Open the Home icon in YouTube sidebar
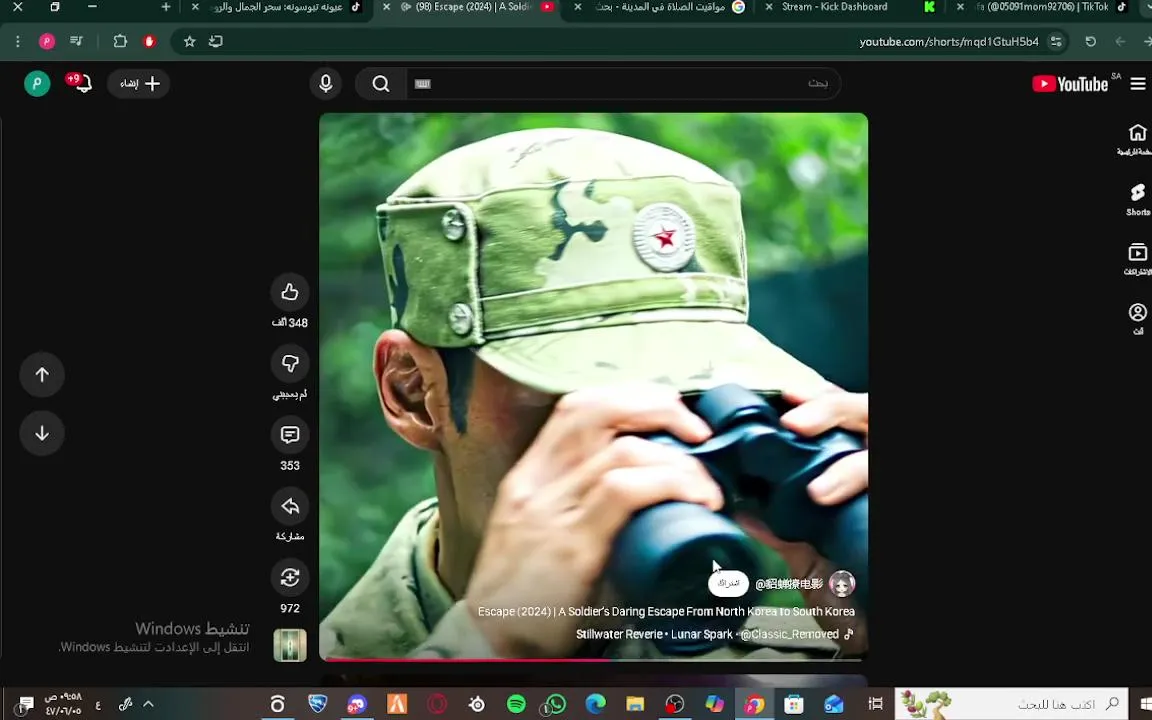Viewport: 1152px width, 720px height. click(x=1137, y=140)
